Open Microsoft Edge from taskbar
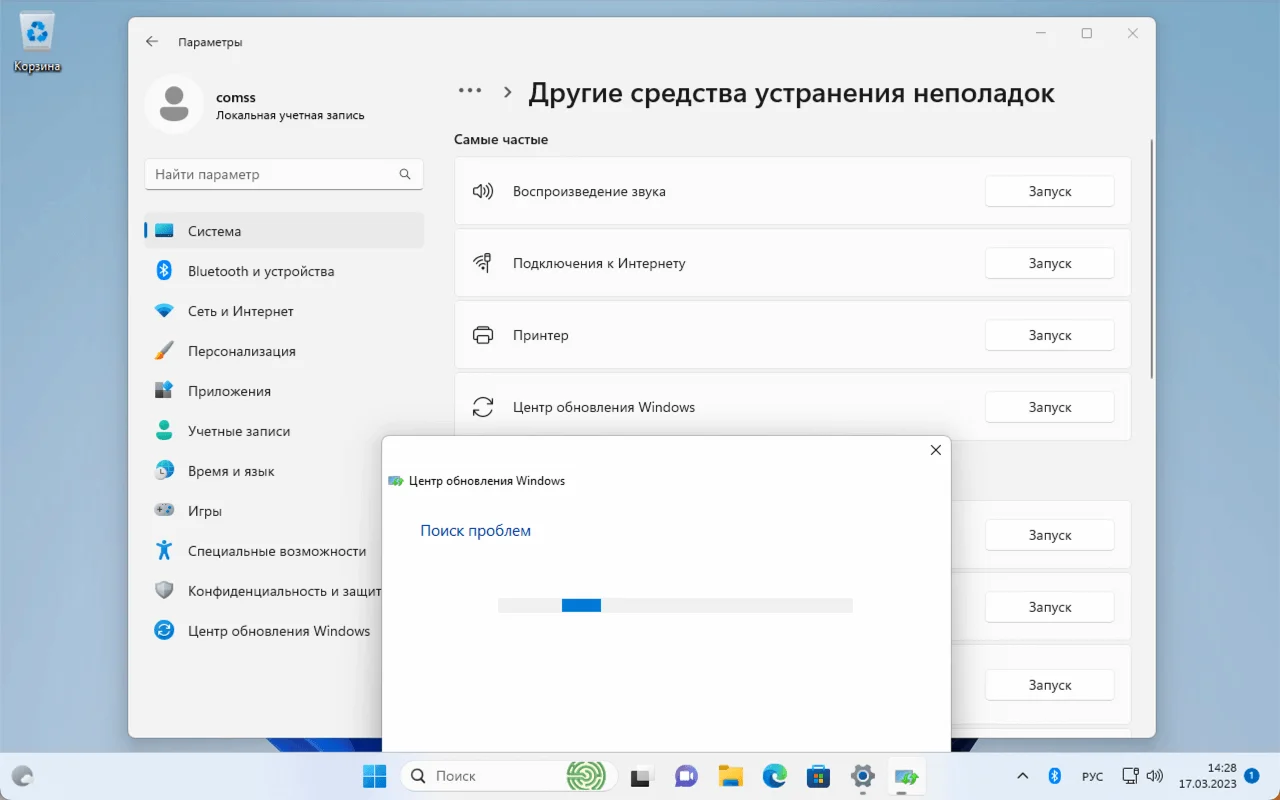 [x=775, y=776]
